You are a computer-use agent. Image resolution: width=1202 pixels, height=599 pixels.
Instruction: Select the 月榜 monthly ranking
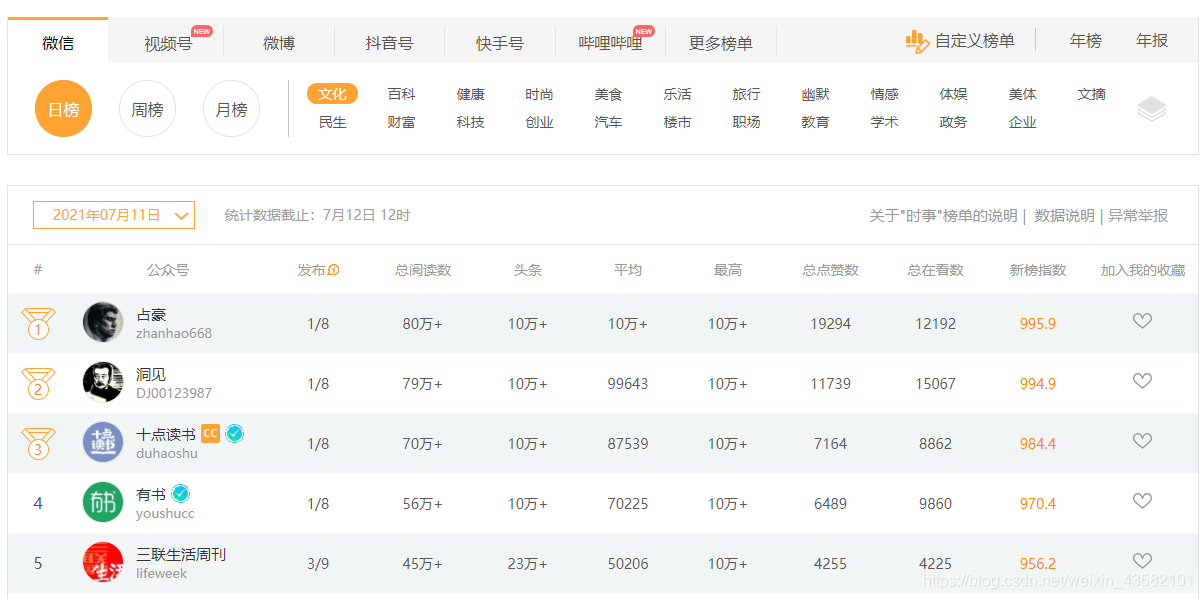click(231, 109)
